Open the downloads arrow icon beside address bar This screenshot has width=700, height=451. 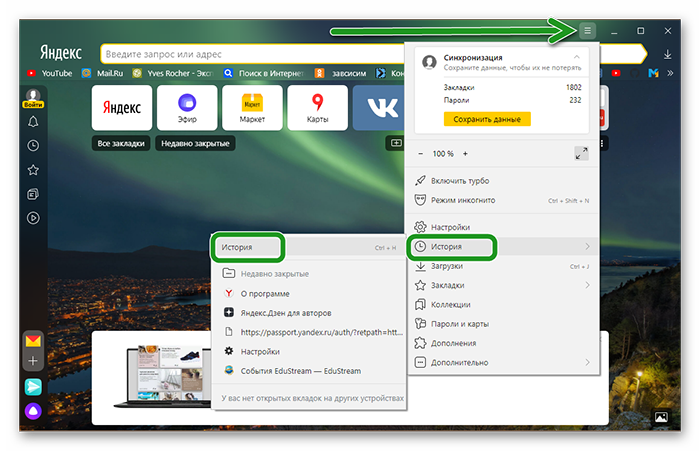coord(667,54)
